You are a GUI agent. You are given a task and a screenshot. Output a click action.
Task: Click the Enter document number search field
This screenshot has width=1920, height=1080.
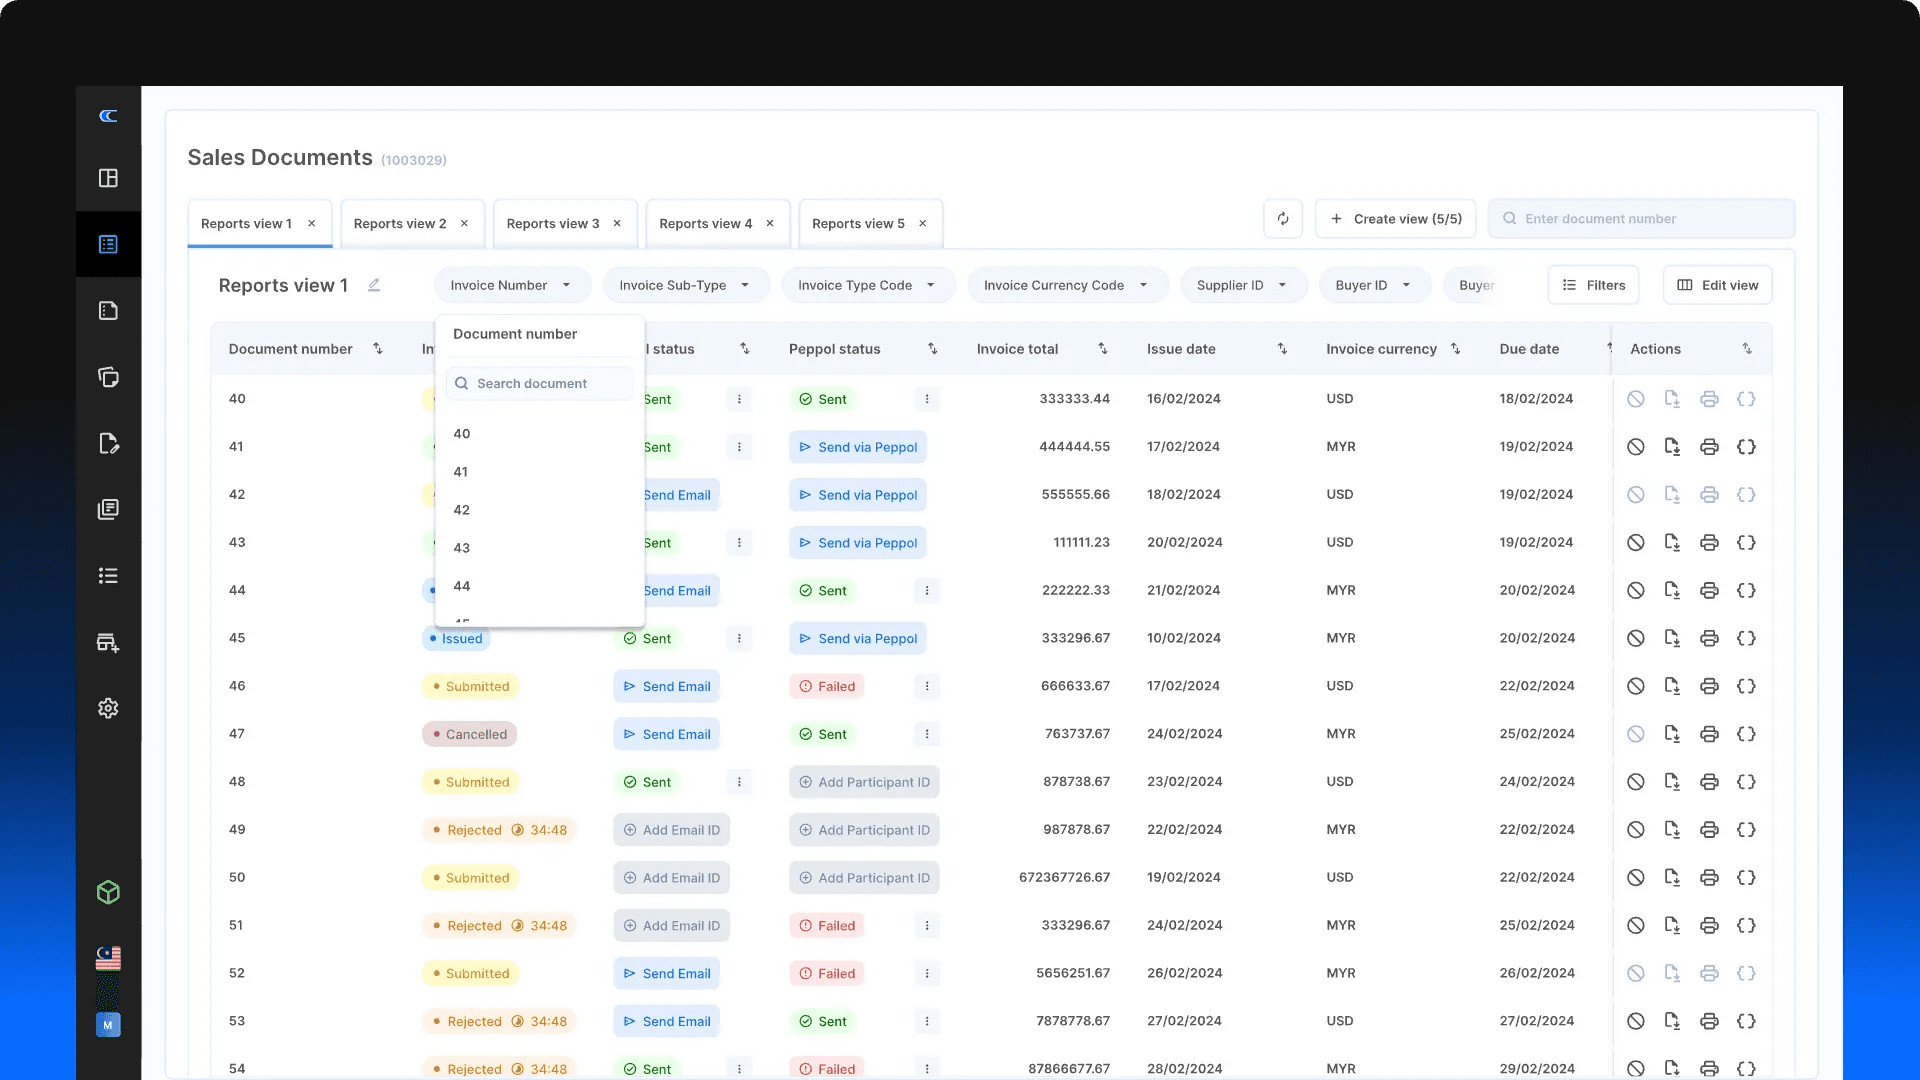tap(1640, 219)
